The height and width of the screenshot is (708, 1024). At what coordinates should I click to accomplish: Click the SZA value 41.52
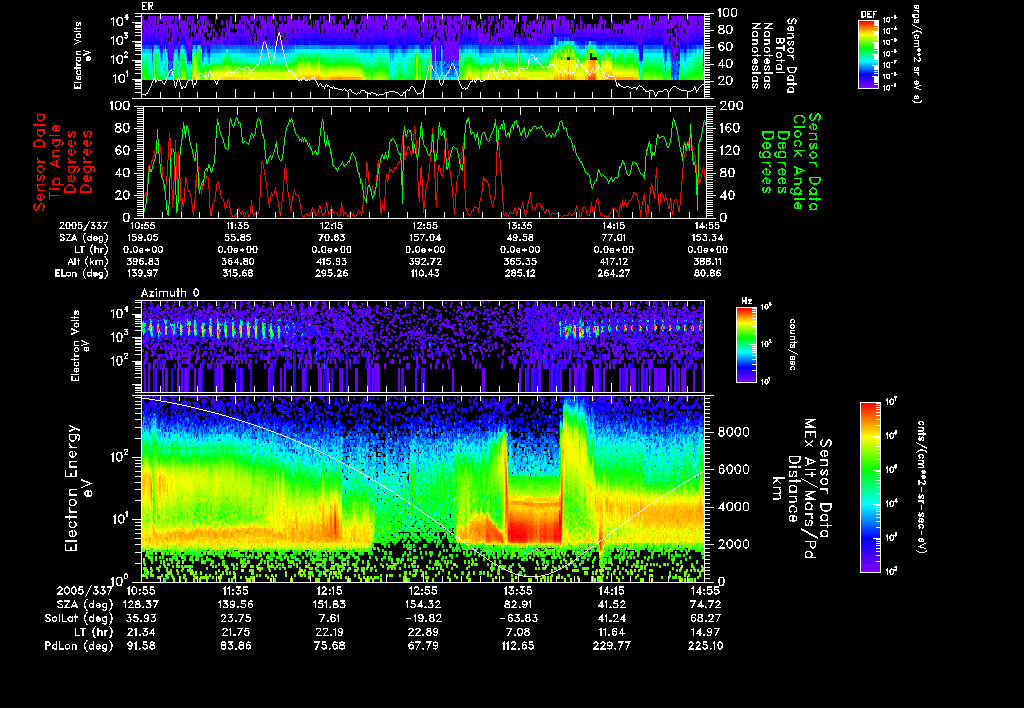pyautogui.click(x=611, y=605)
